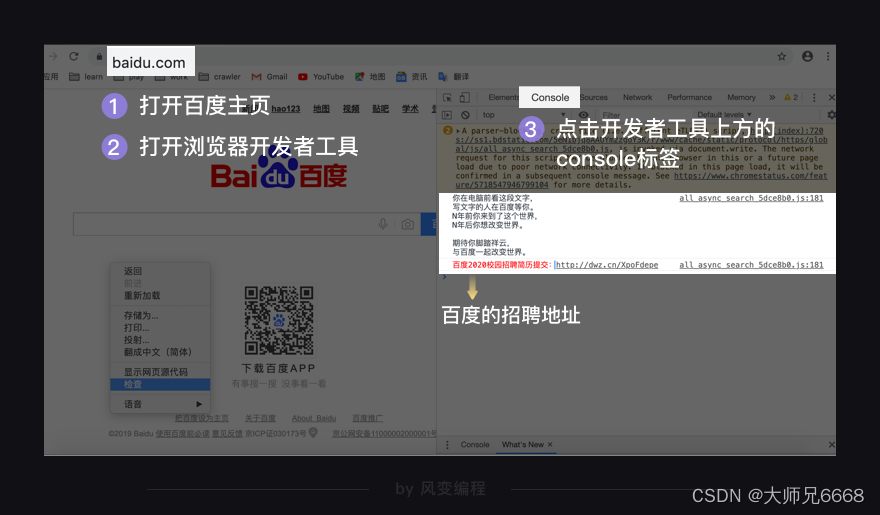The image size is (880, 515).
Task: Choose 翻成中文（简体）in the context menu
Action: (161, 352)
